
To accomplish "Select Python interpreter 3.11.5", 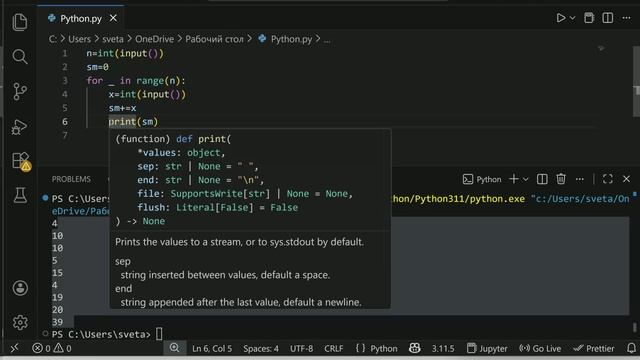I will pyautogui.click(x=443, y=349).
